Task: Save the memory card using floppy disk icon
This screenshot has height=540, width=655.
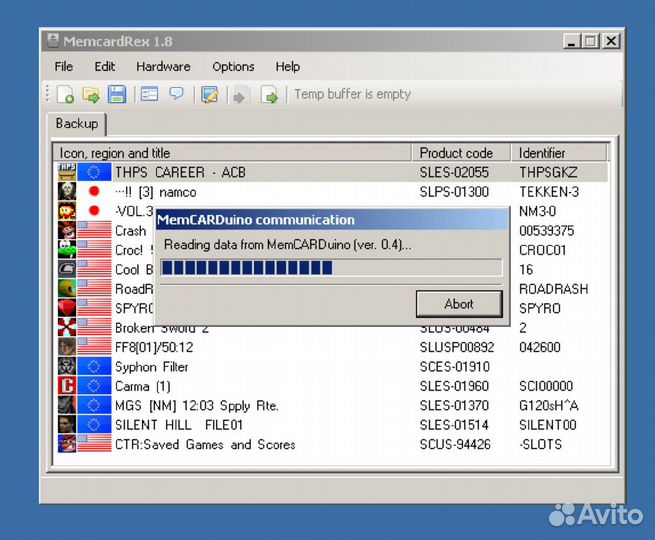Action: tap(117, 94)
